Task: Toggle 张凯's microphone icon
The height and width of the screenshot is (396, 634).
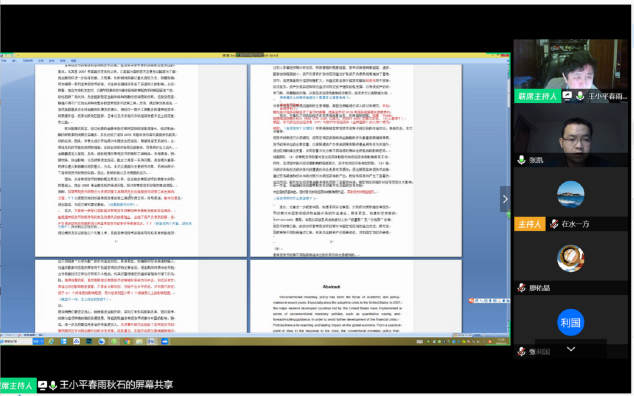Action: click(521, 160)
